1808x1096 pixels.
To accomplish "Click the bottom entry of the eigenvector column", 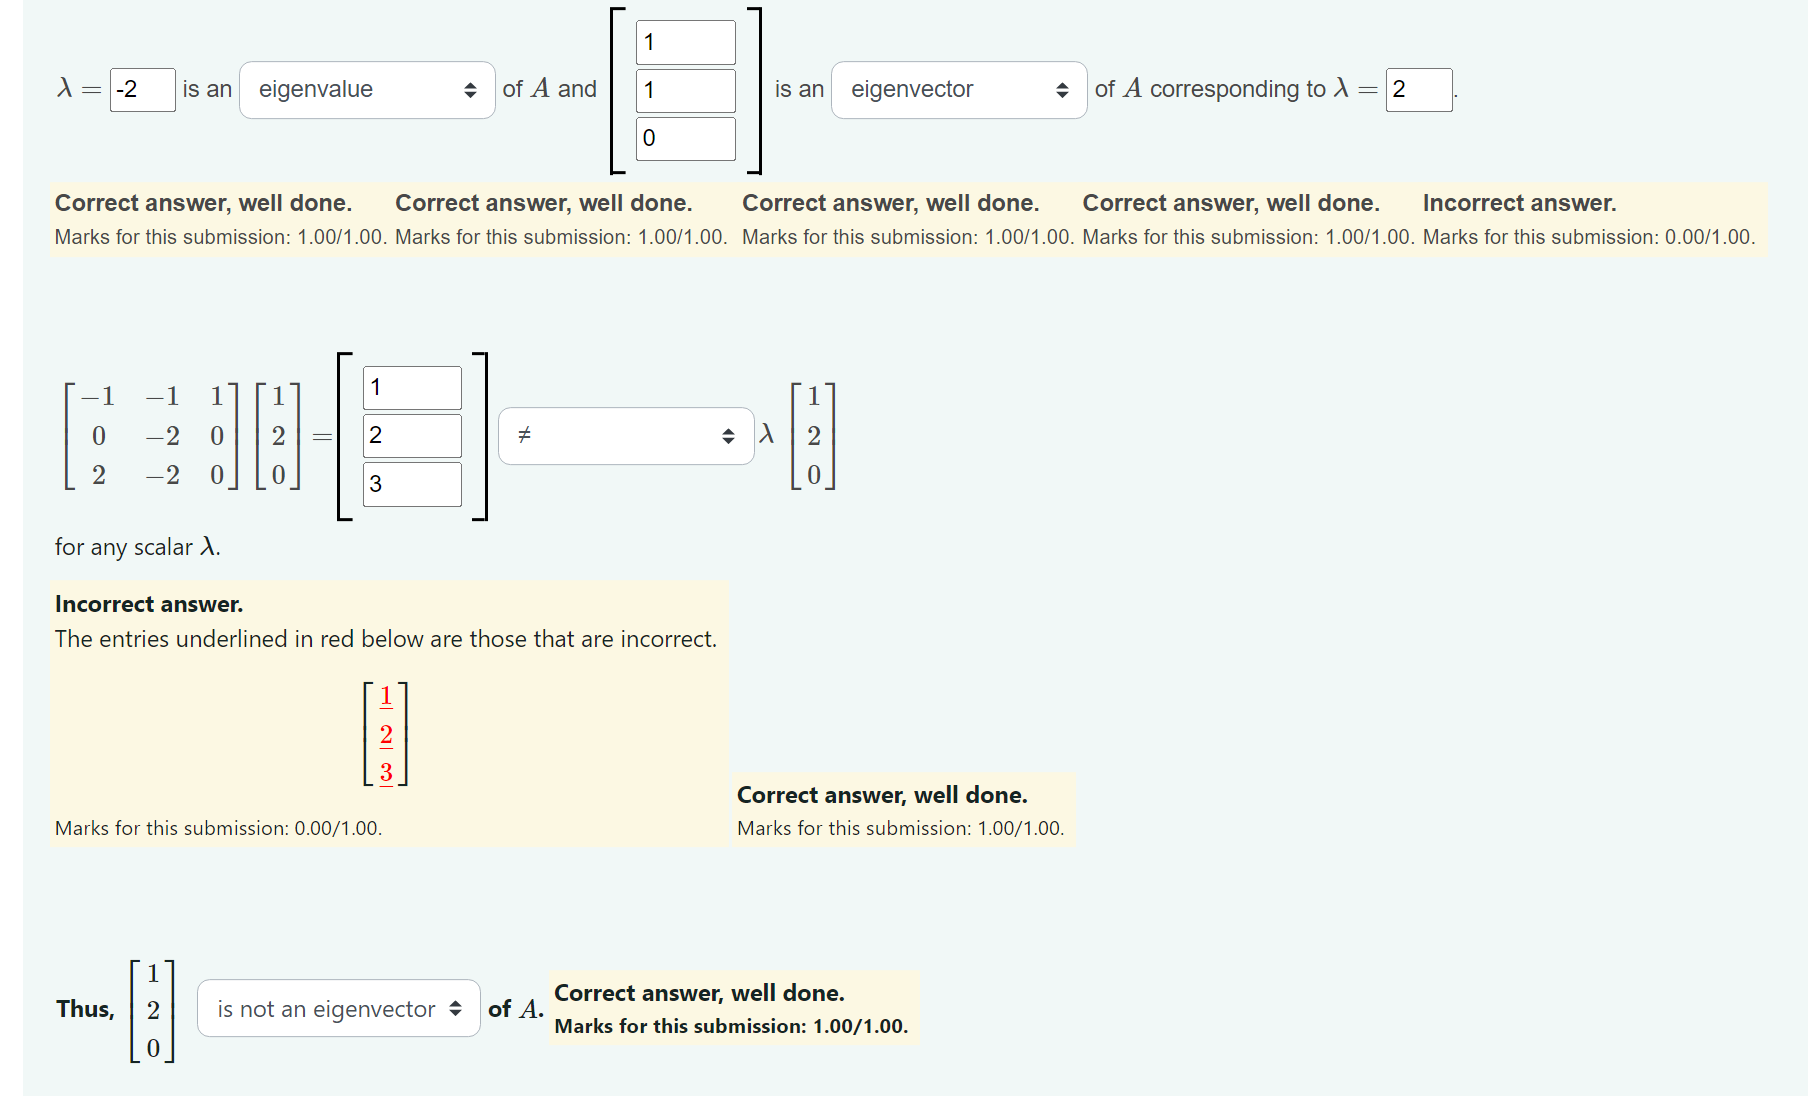I will pos(685,138).
